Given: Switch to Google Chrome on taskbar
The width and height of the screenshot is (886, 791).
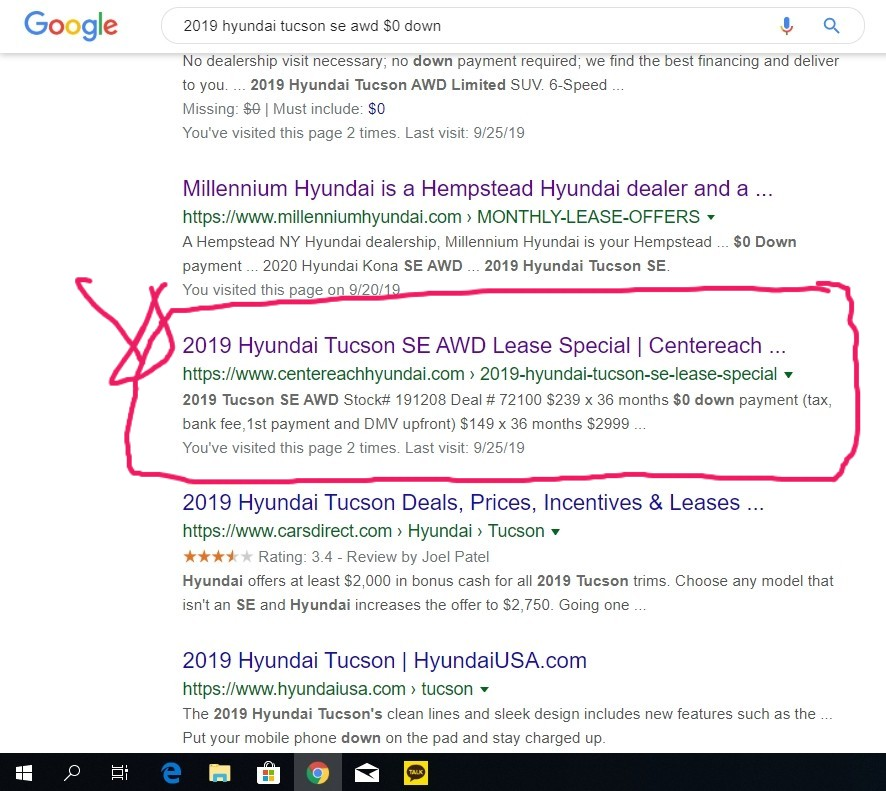Looking at the screenshot, I should 318,772.
